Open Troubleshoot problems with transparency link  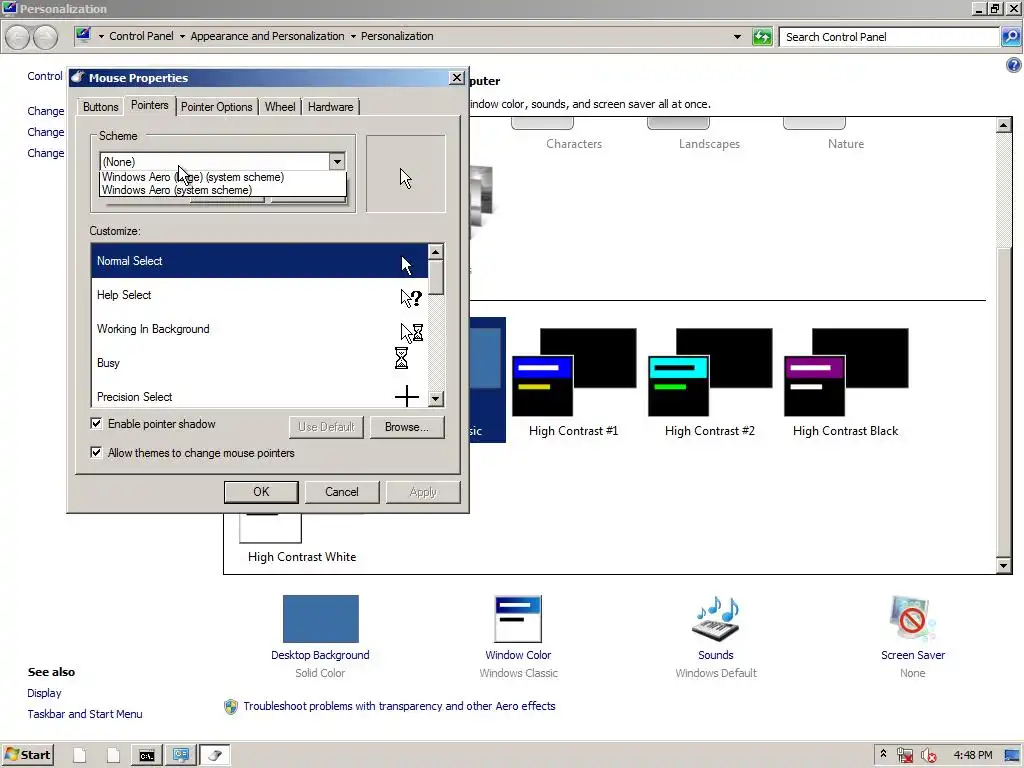pyautogui.click(x=399, y=706)
